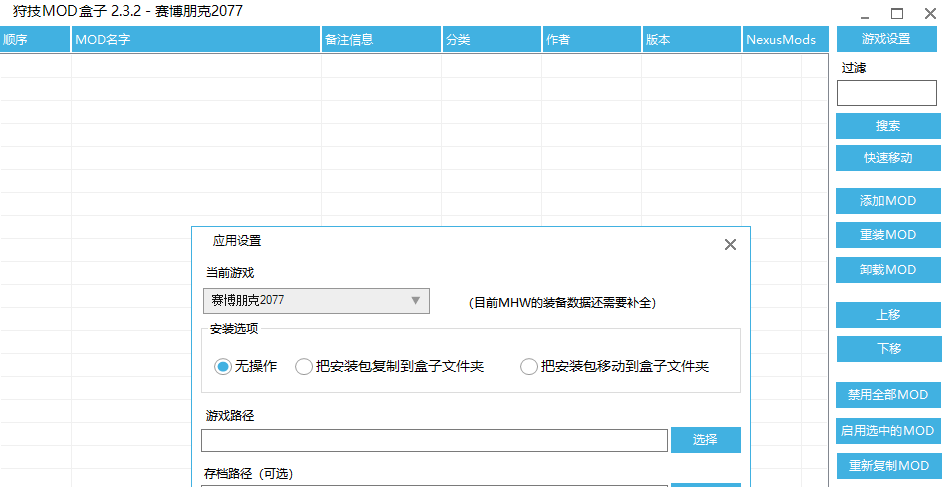The height and width of the screenshot is (487, 947).
Task: Close the 应用设置 dialog
Action: [x=730, y=244]
